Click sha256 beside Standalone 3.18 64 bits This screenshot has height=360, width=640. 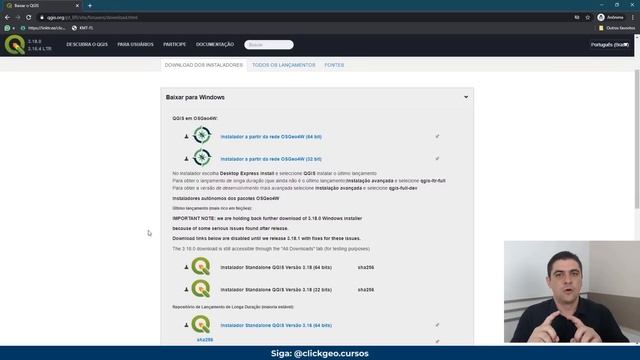click(366, 267)
